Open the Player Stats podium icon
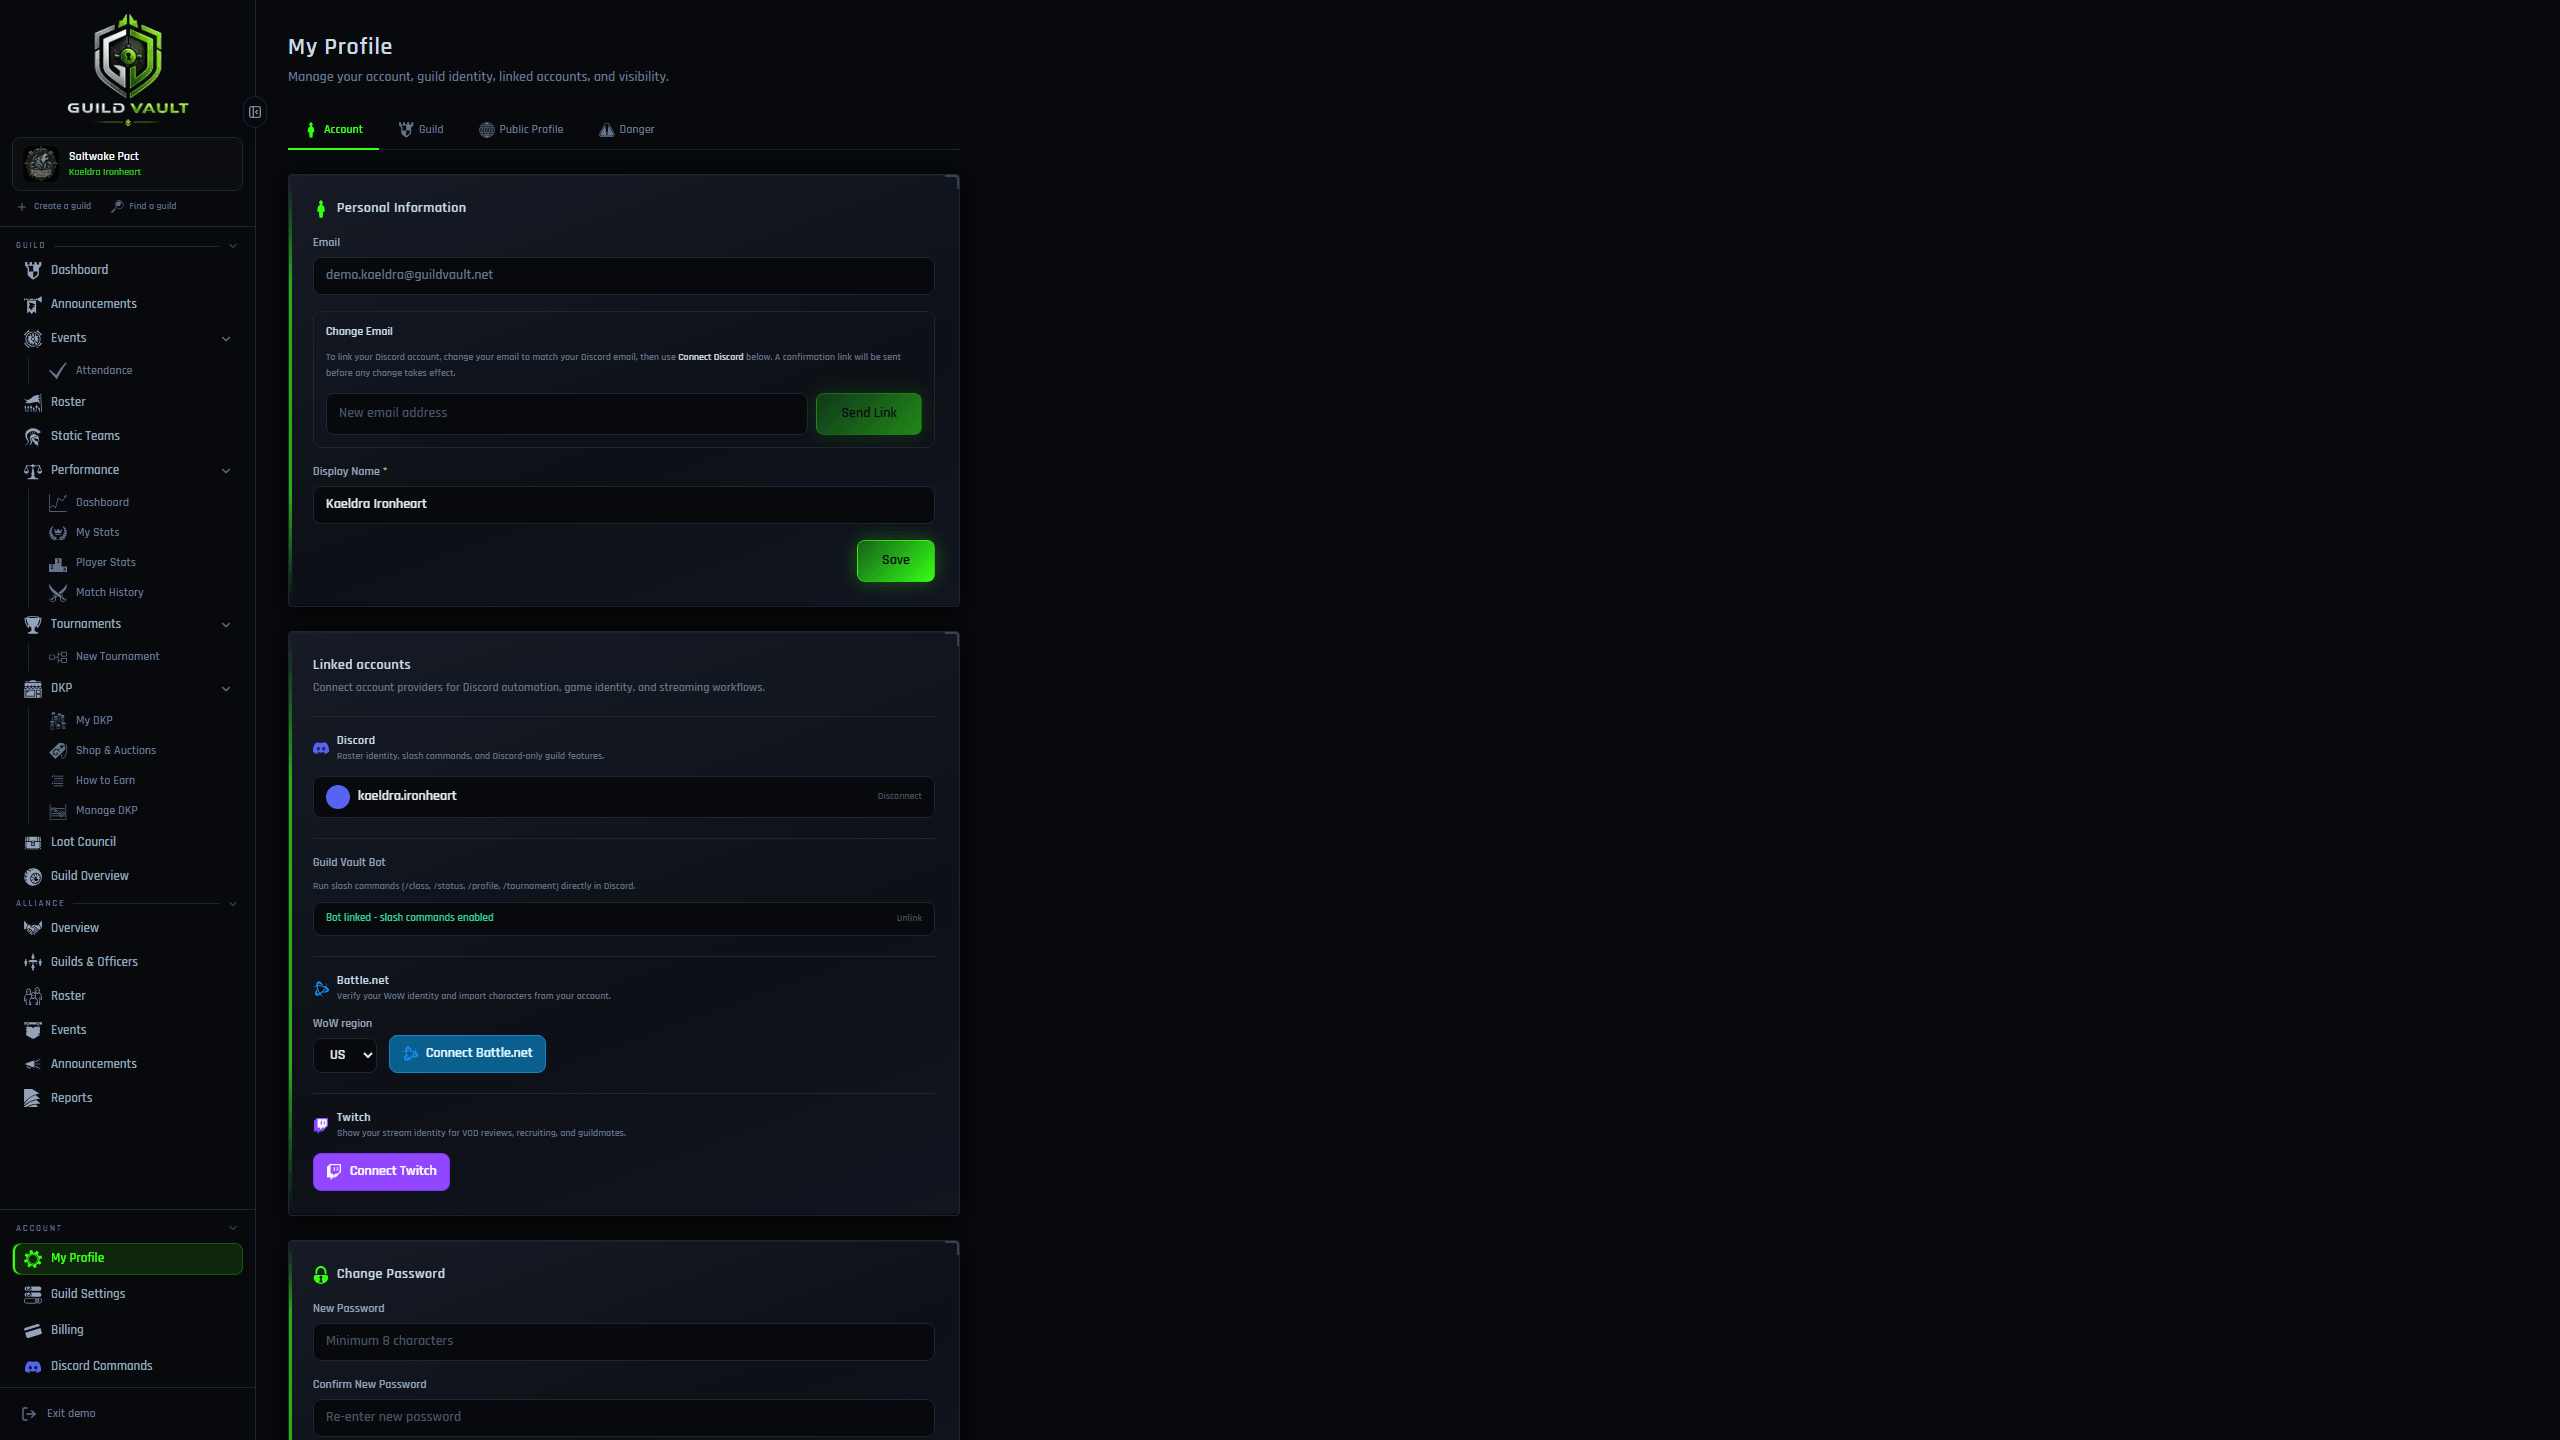2560x1440 pixels. [x=58, y=563]
